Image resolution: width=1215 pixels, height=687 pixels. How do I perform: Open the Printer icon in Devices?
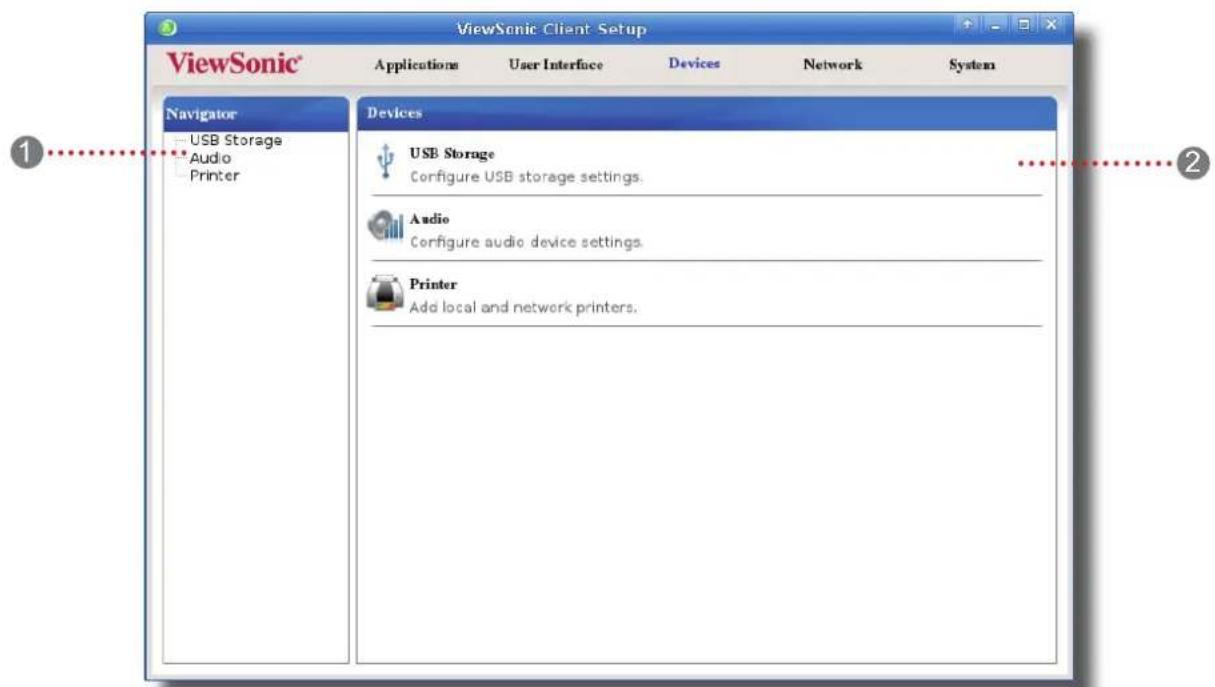coord(386,293)
